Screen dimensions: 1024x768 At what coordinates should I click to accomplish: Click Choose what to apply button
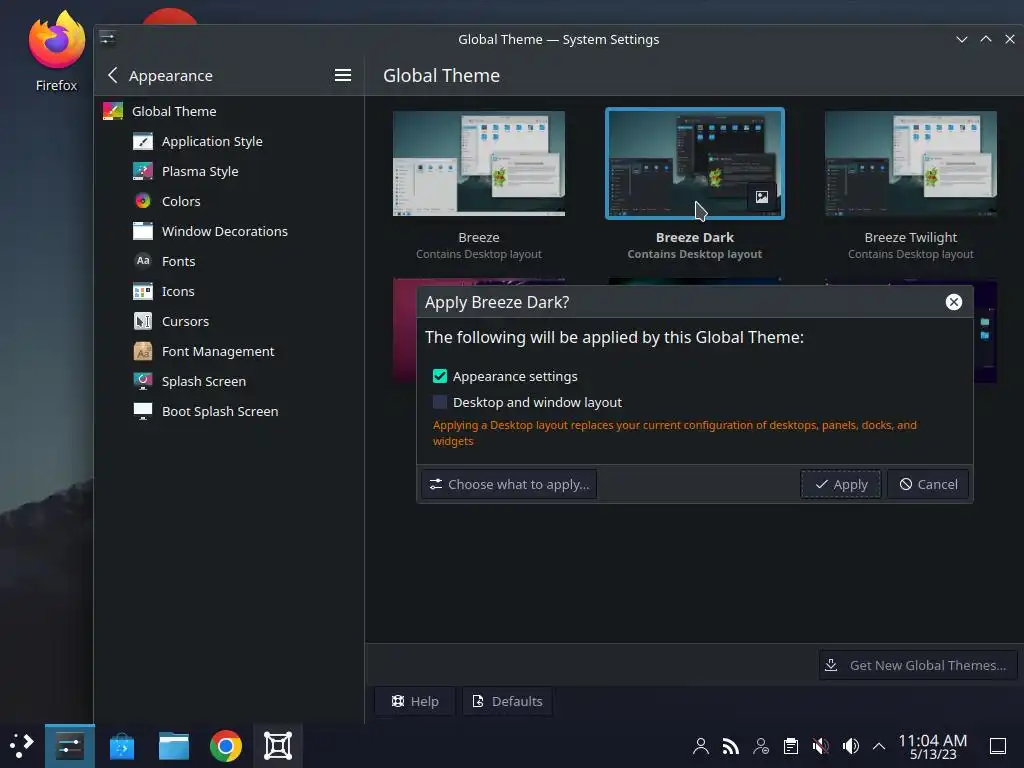tap(509, 485)
